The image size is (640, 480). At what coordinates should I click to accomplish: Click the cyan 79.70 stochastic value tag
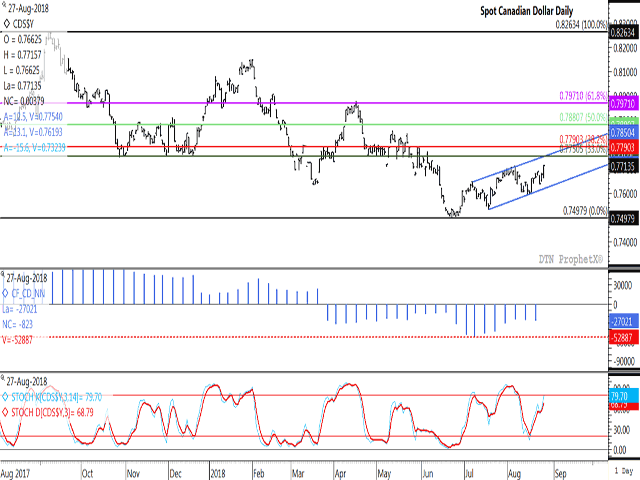click(x=624, y=396)
